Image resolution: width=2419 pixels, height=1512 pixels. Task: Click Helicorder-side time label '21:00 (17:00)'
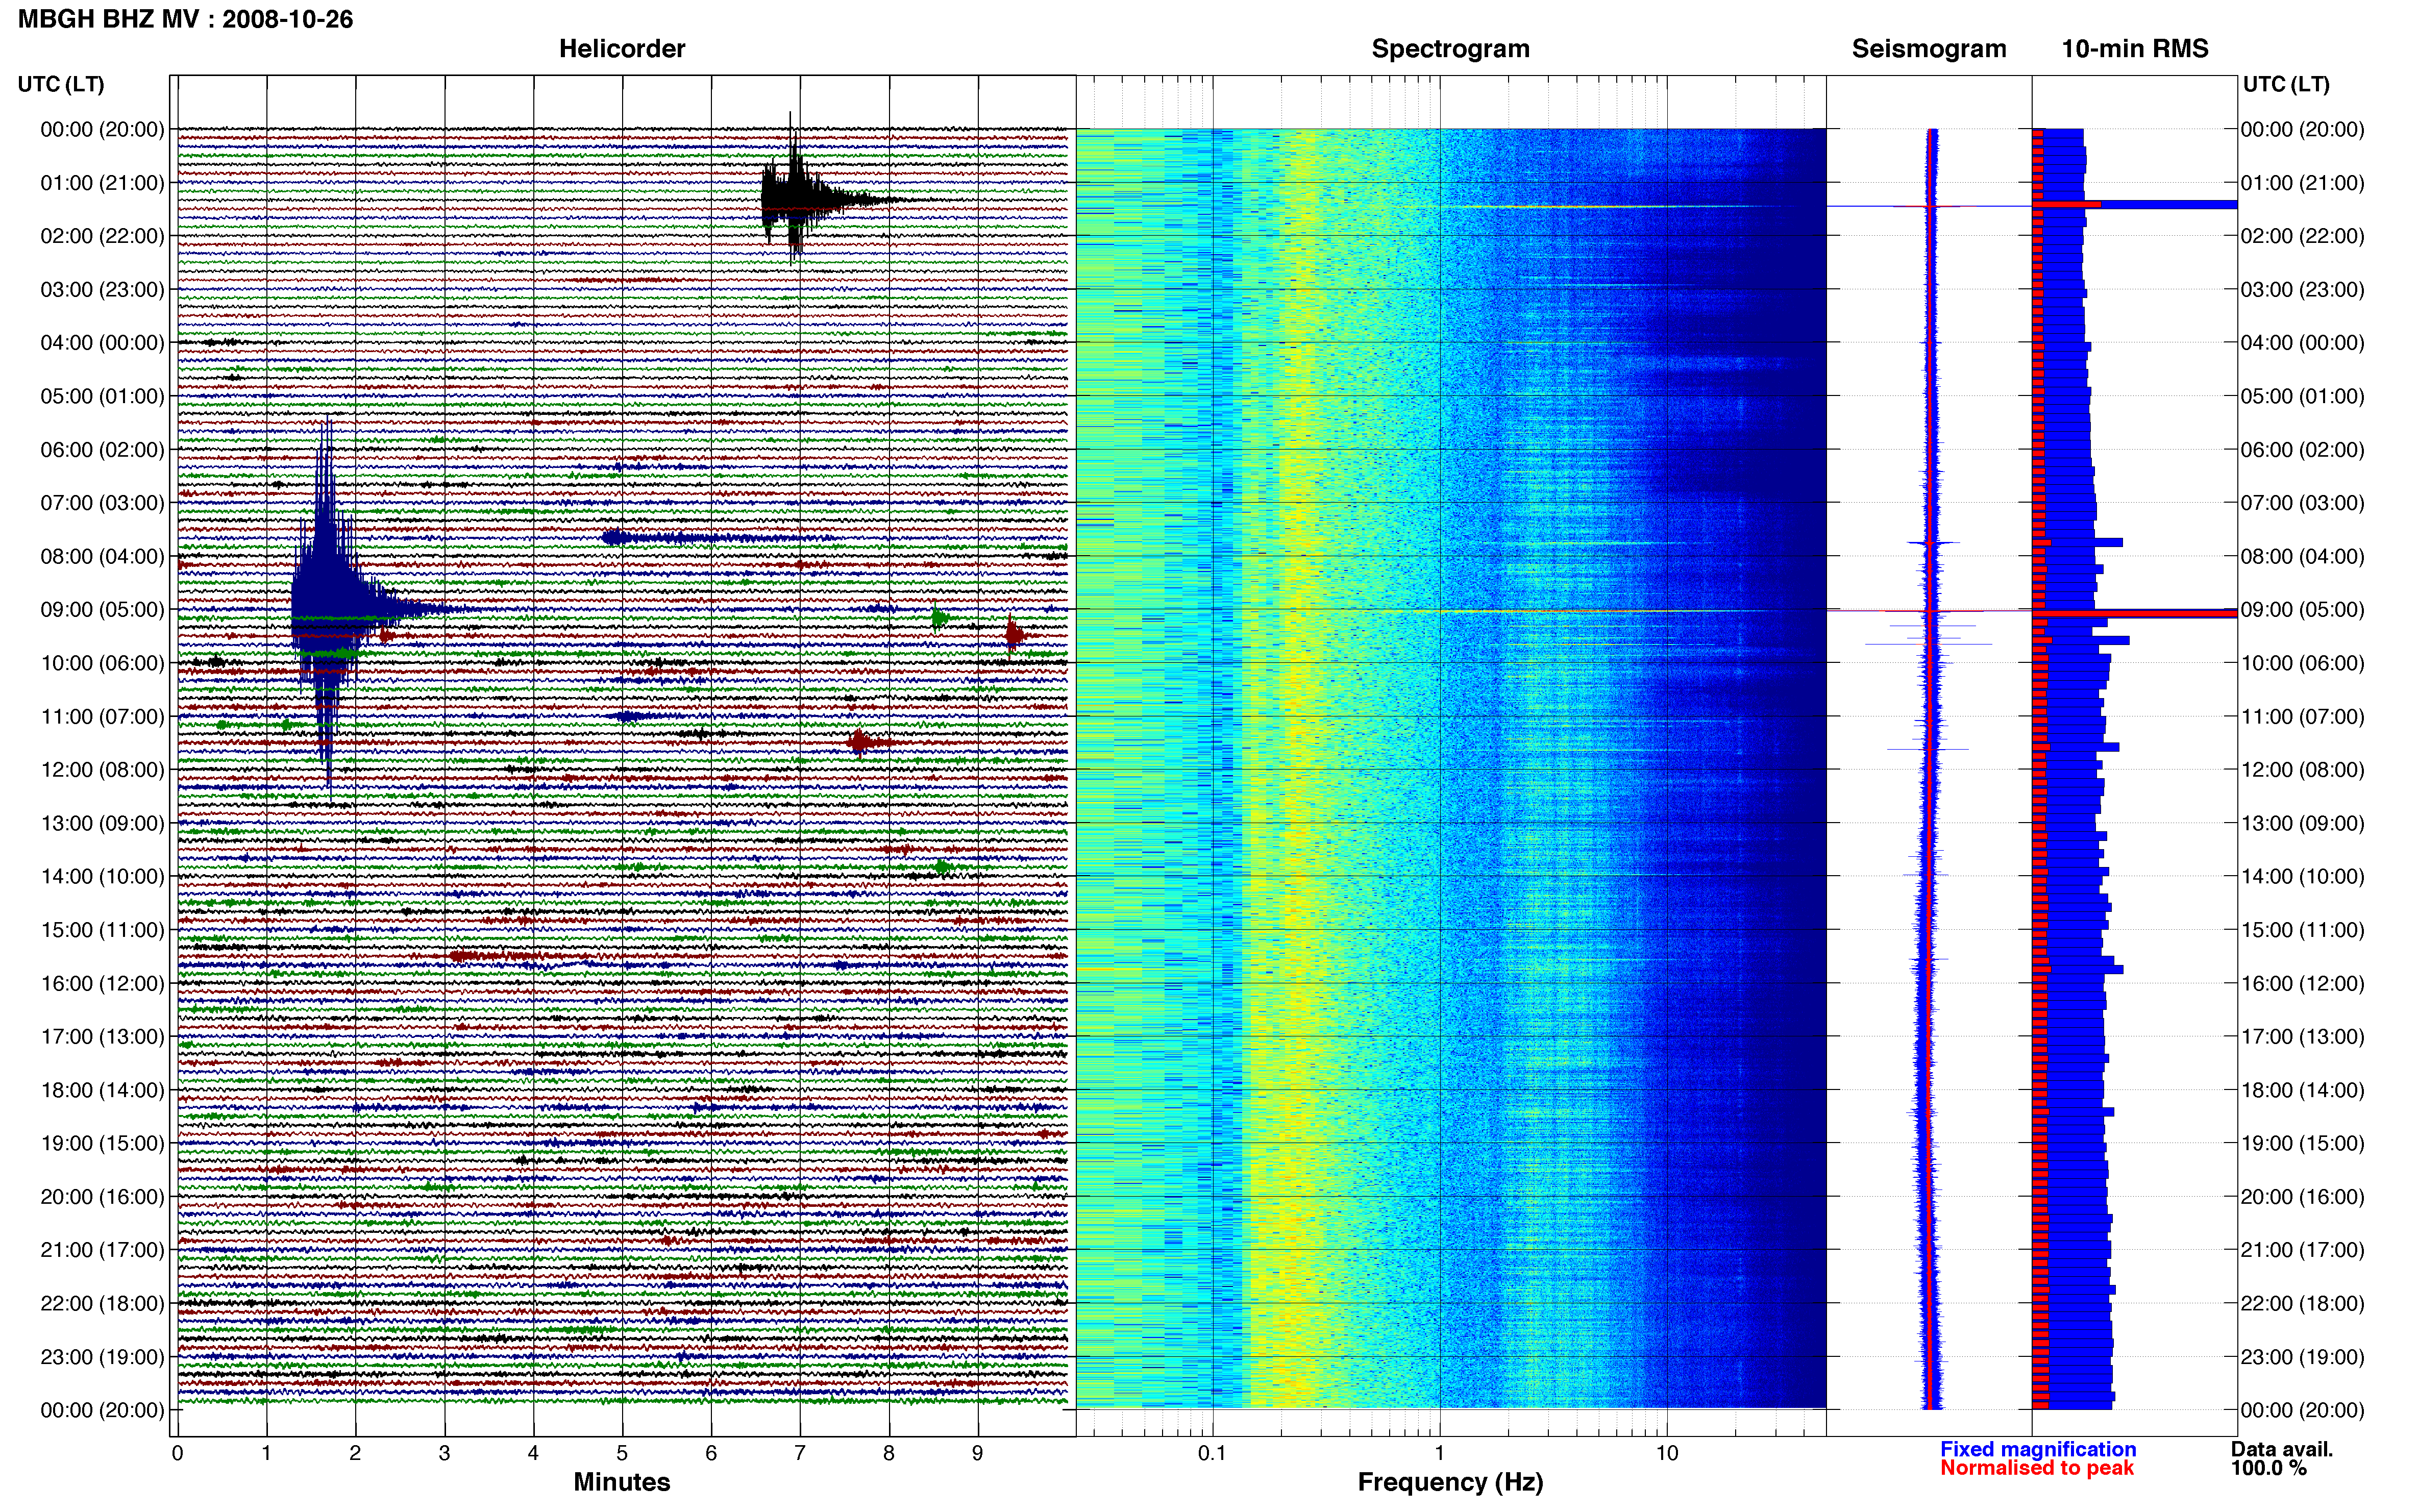[102, 1250]
